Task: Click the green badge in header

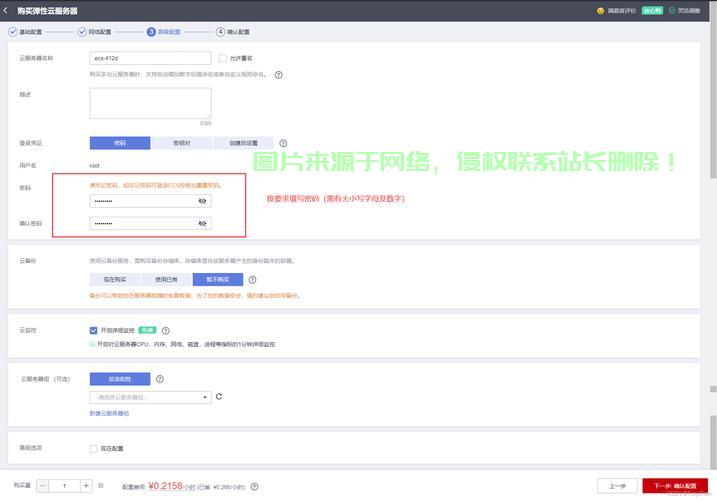Action: (652, 11)
